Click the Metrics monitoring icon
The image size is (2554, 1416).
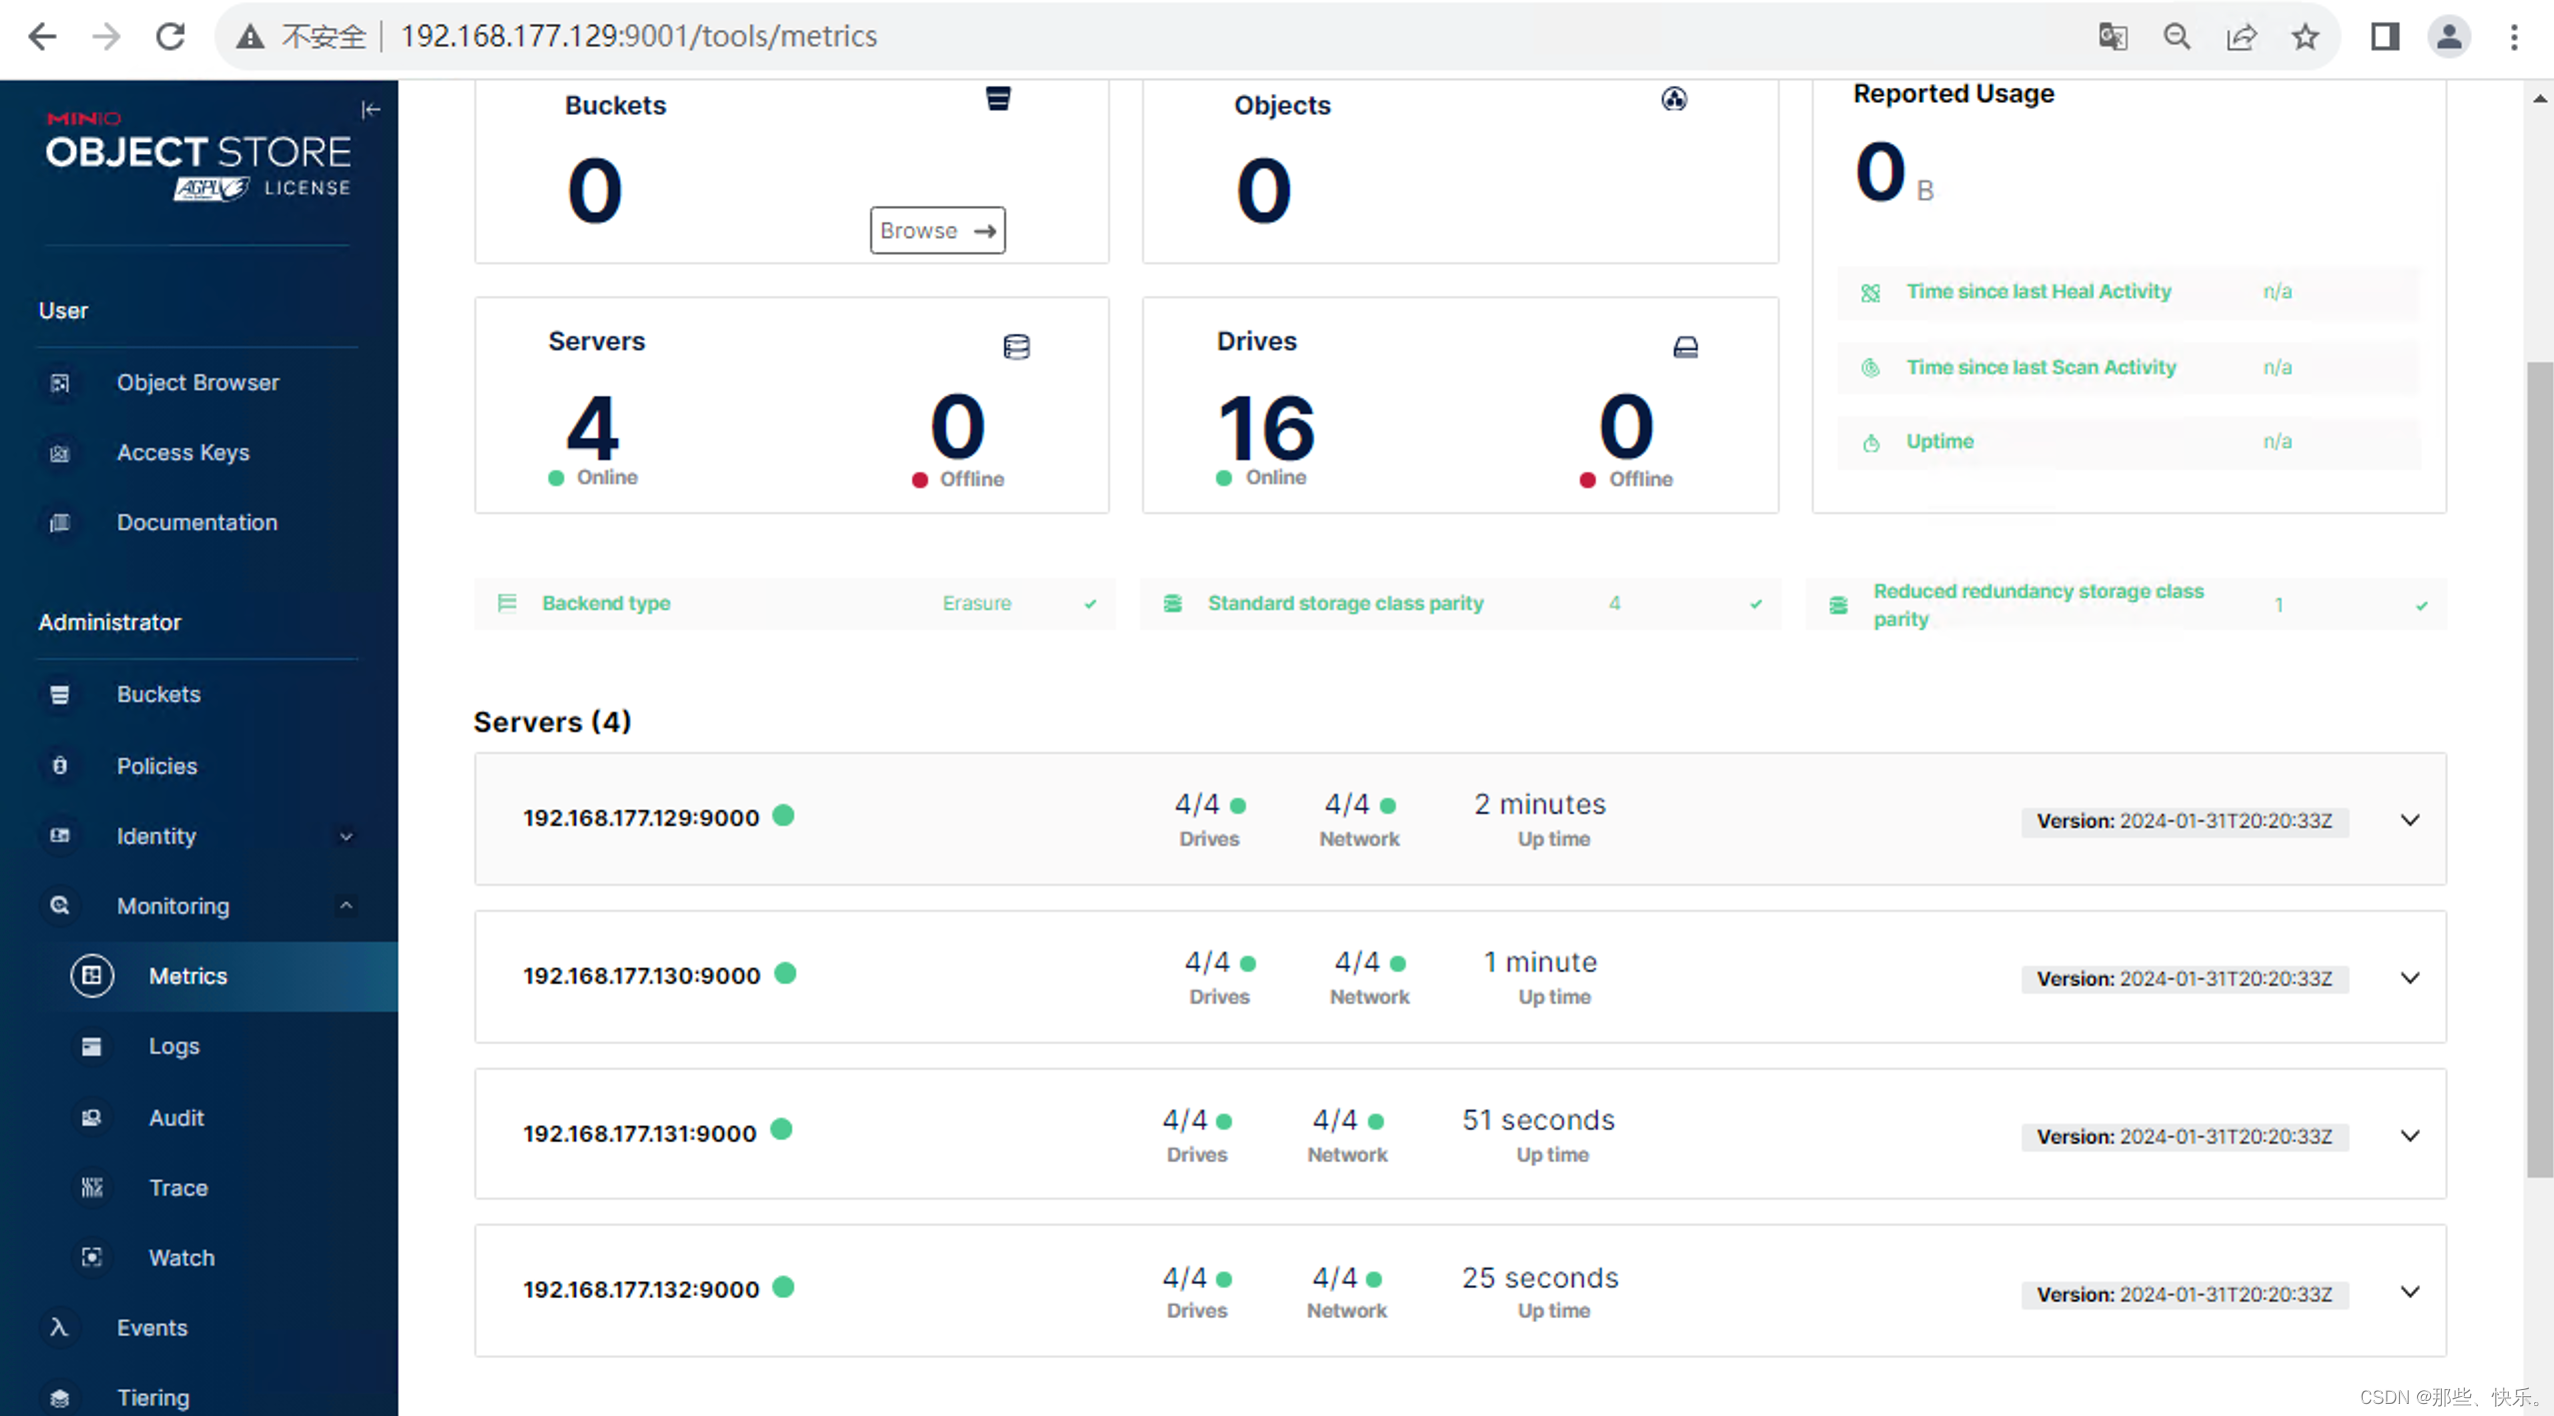pyautogui.click(x=87, y=975)
